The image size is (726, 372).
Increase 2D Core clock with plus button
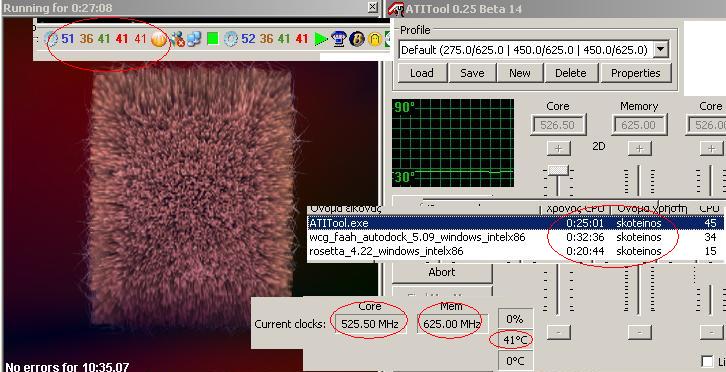click(558, 148)
